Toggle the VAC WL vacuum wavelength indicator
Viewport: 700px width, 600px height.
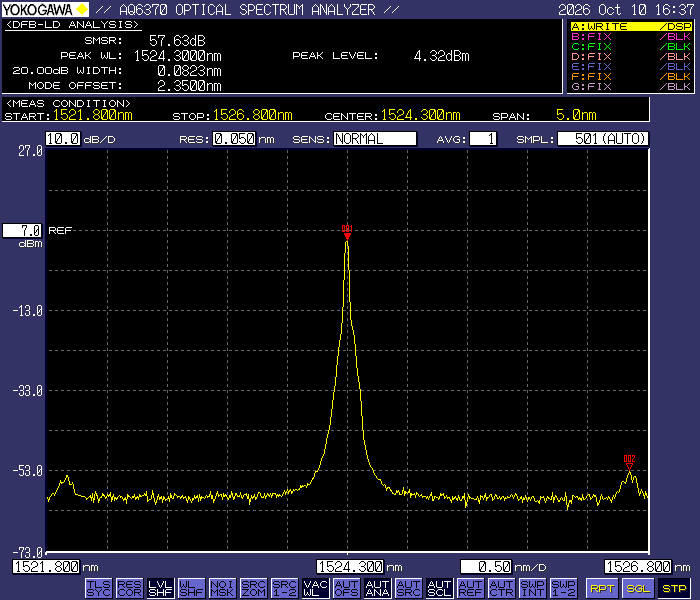[x=316, y=588]
